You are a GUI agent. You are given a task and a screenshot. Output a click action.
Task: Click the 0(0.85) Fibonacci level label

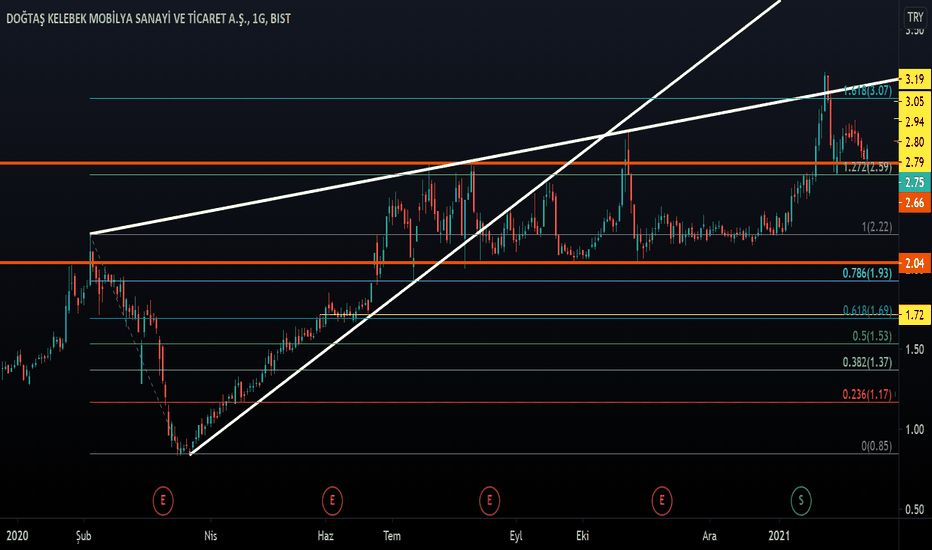point(877,446)
